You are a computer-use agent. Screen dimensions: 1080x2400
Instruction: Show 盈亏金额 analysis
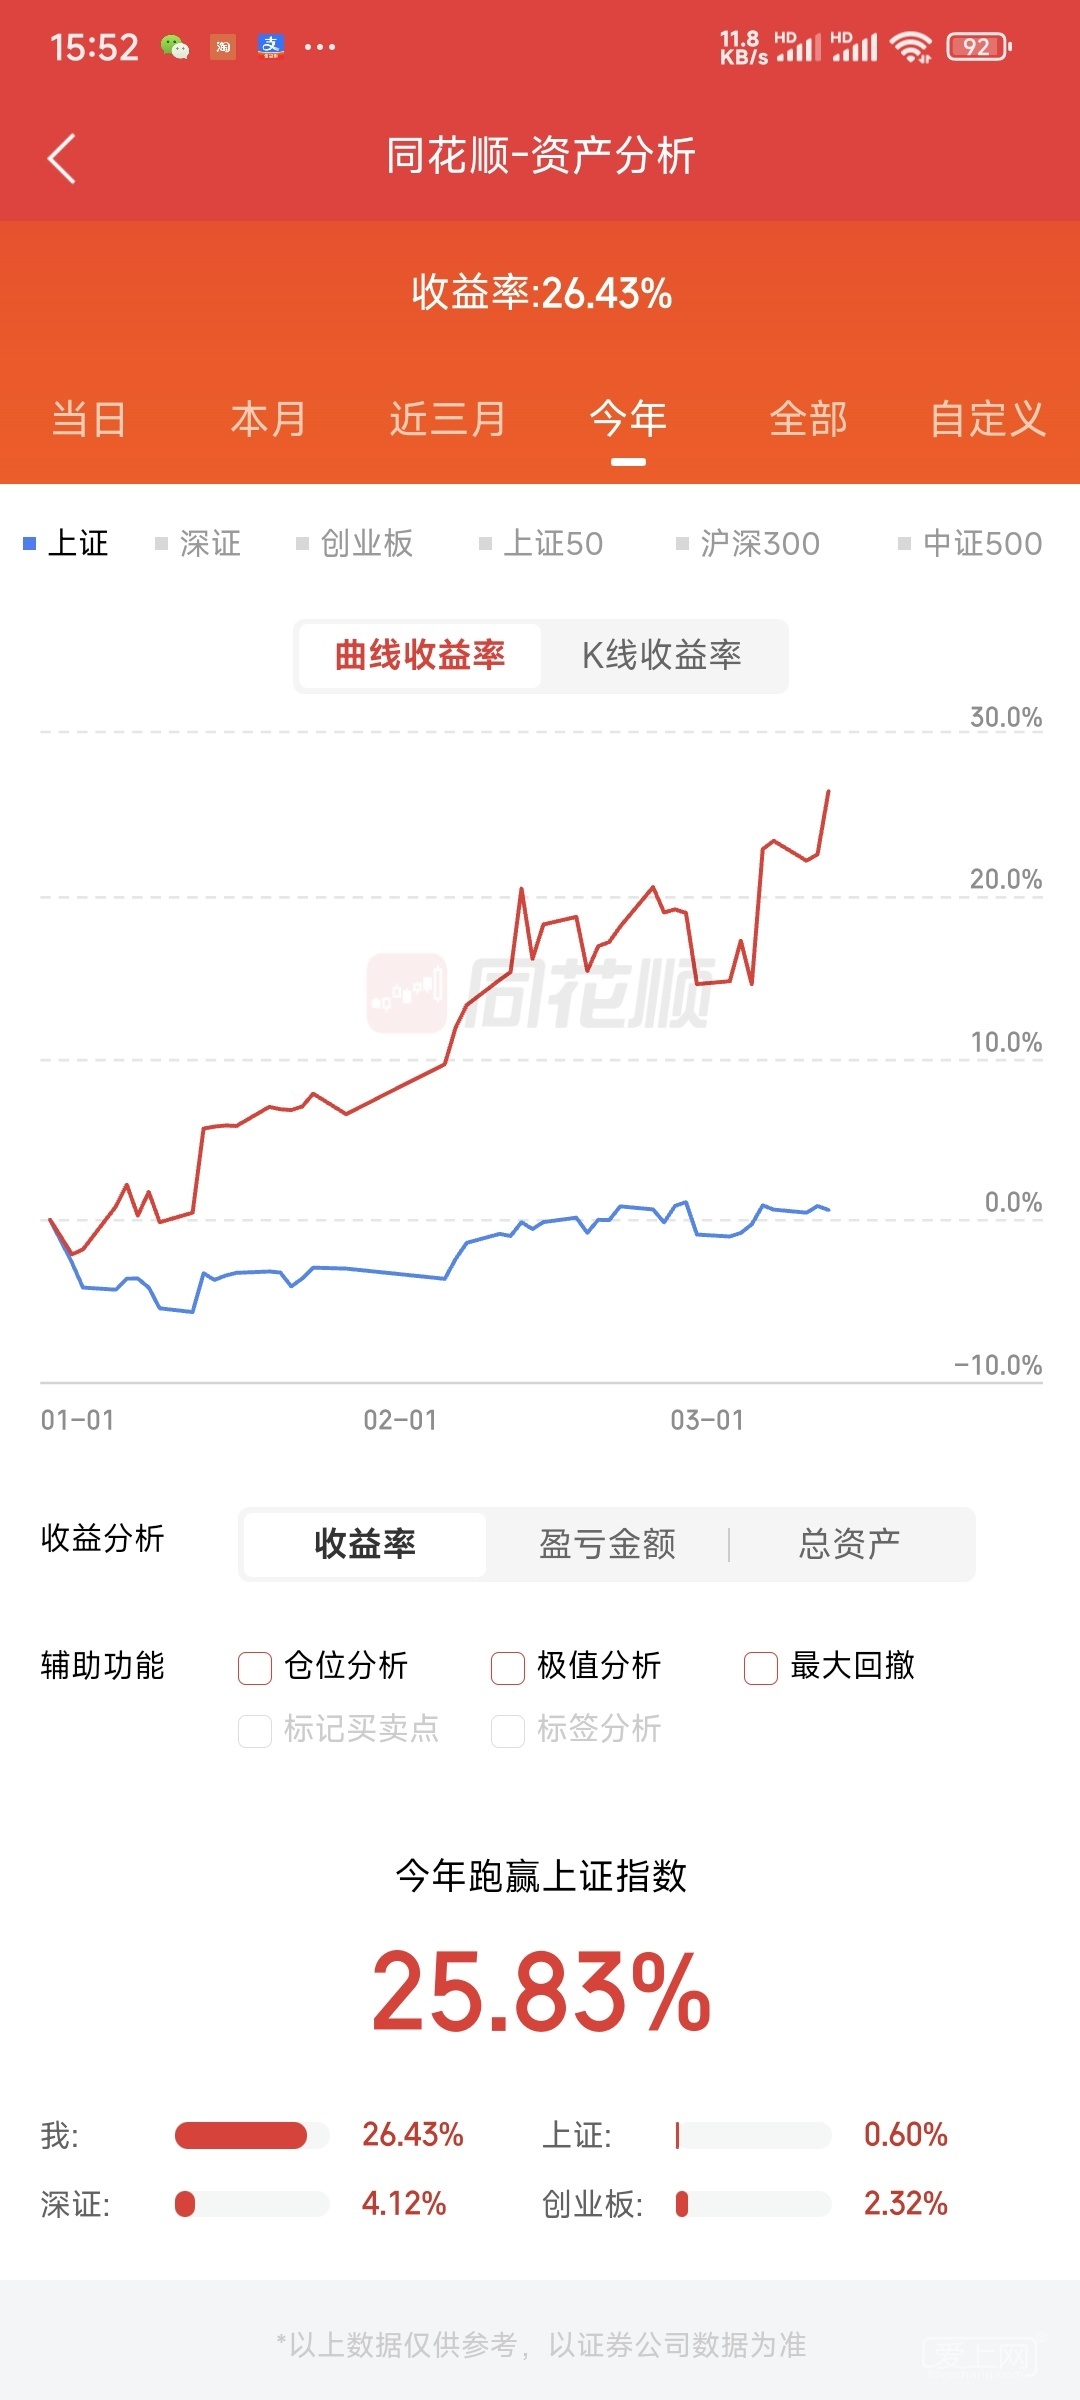[x=607, y=1544]
